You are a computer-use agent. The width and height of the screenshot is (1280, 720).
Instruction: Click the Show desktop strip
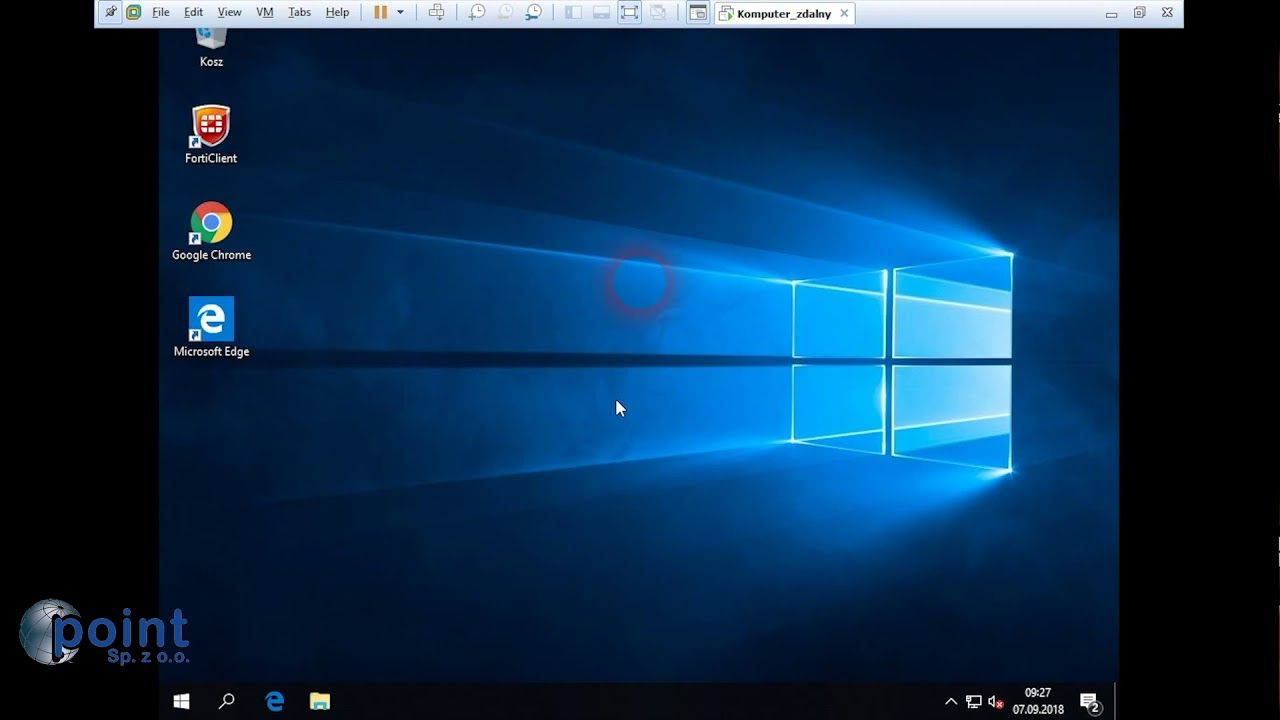pos(1116,702)
